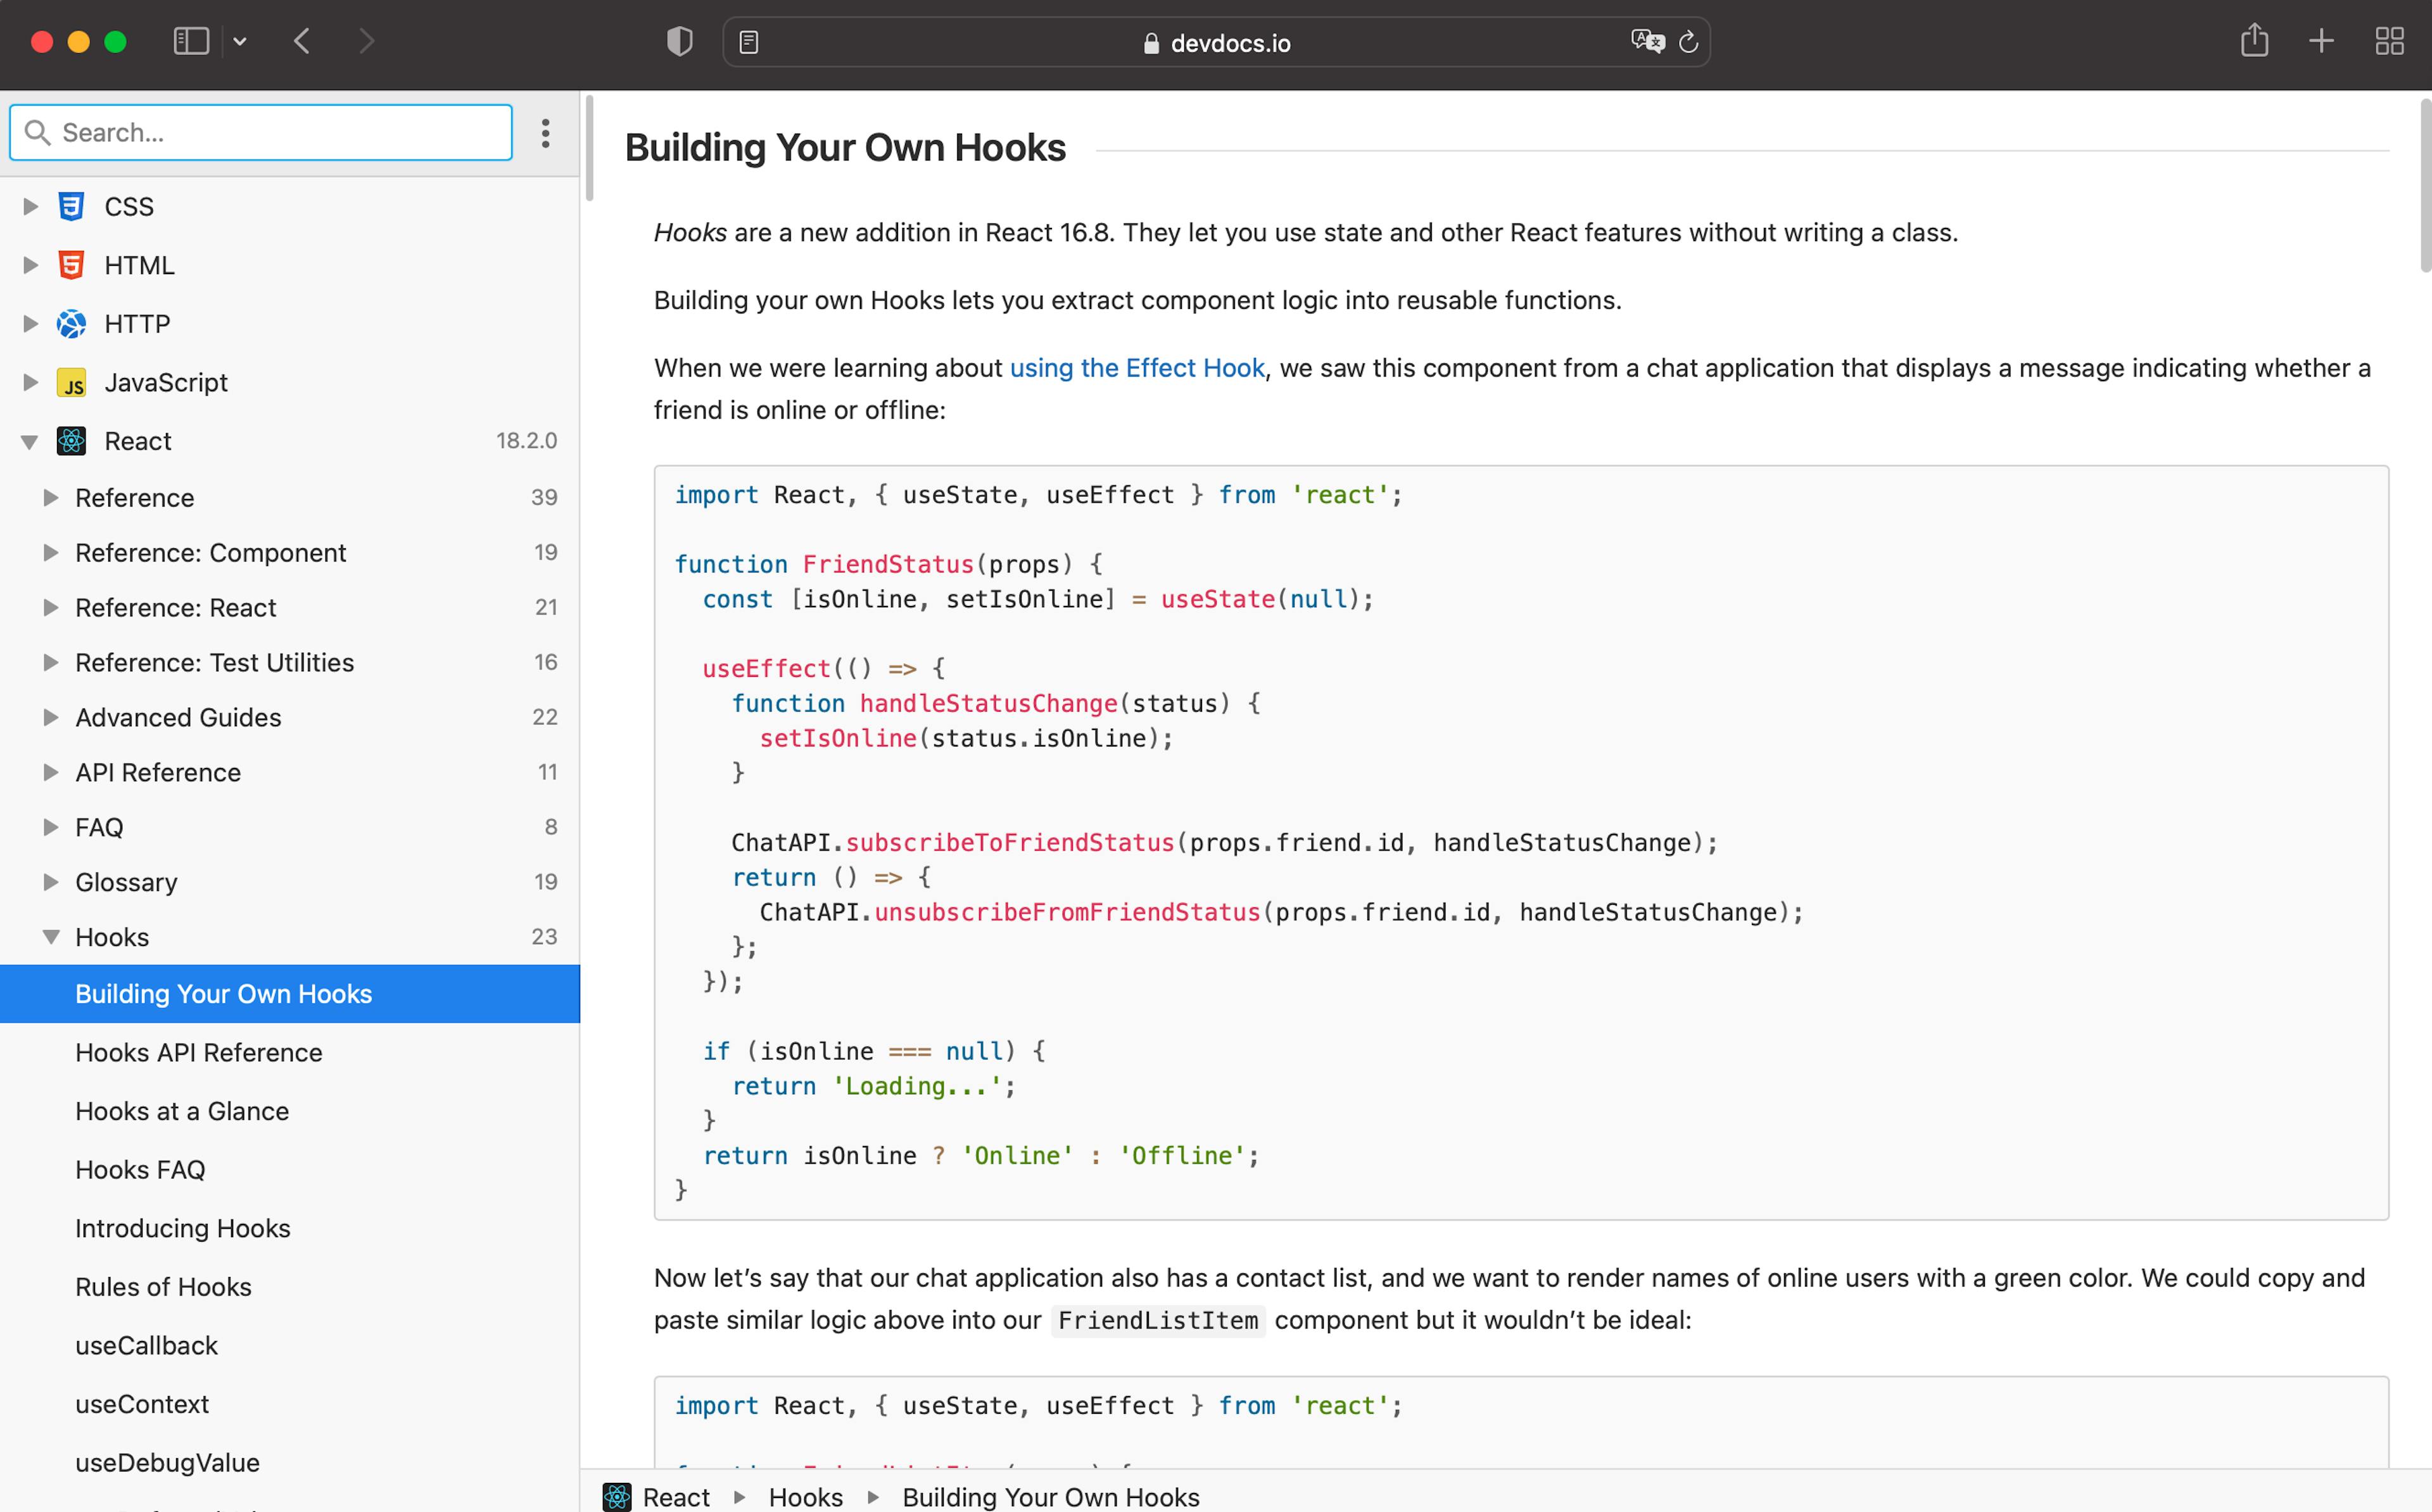The height and width of the screenshot is (1512, 2432).
Task: Expand Reference: Test Utilities section
Action: pyautogui.click(x=50, y=662)
